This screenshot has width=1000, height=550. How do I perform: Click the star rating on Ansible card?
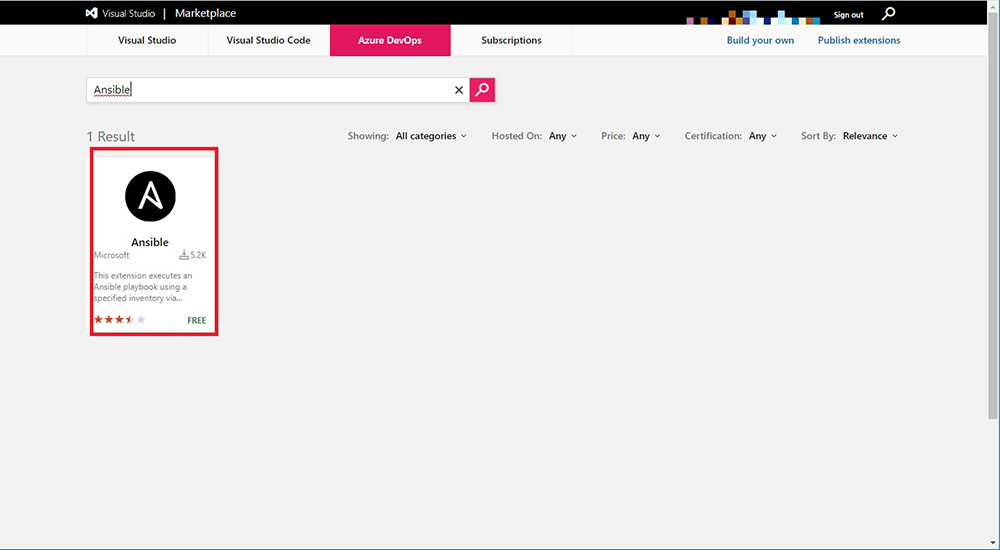[120, 320]
